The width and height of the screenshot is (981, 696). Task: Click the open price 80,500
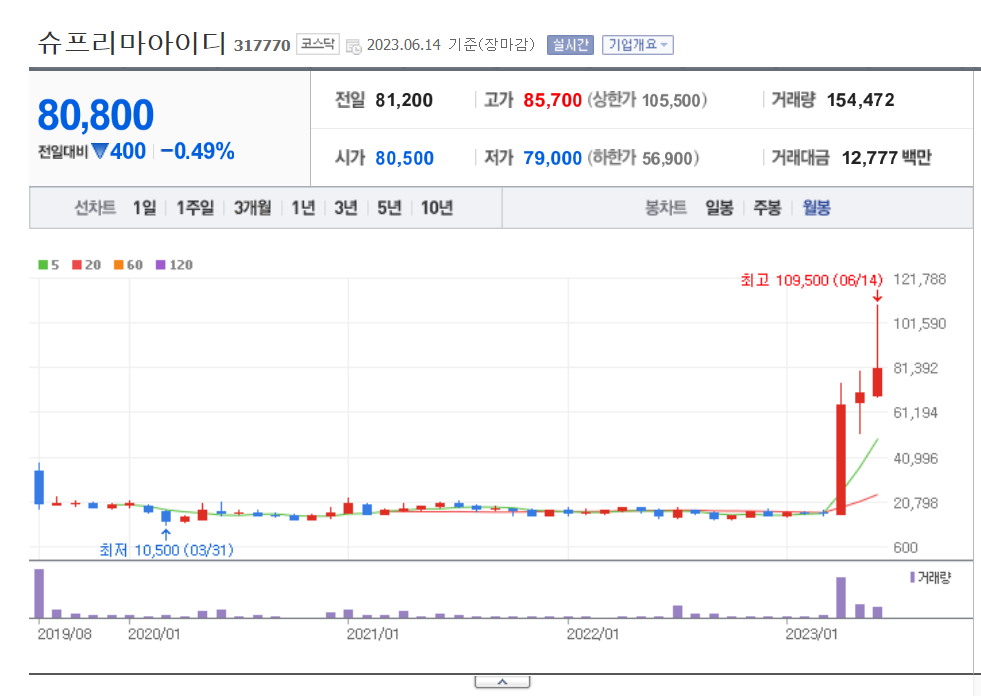pos(404,158)
